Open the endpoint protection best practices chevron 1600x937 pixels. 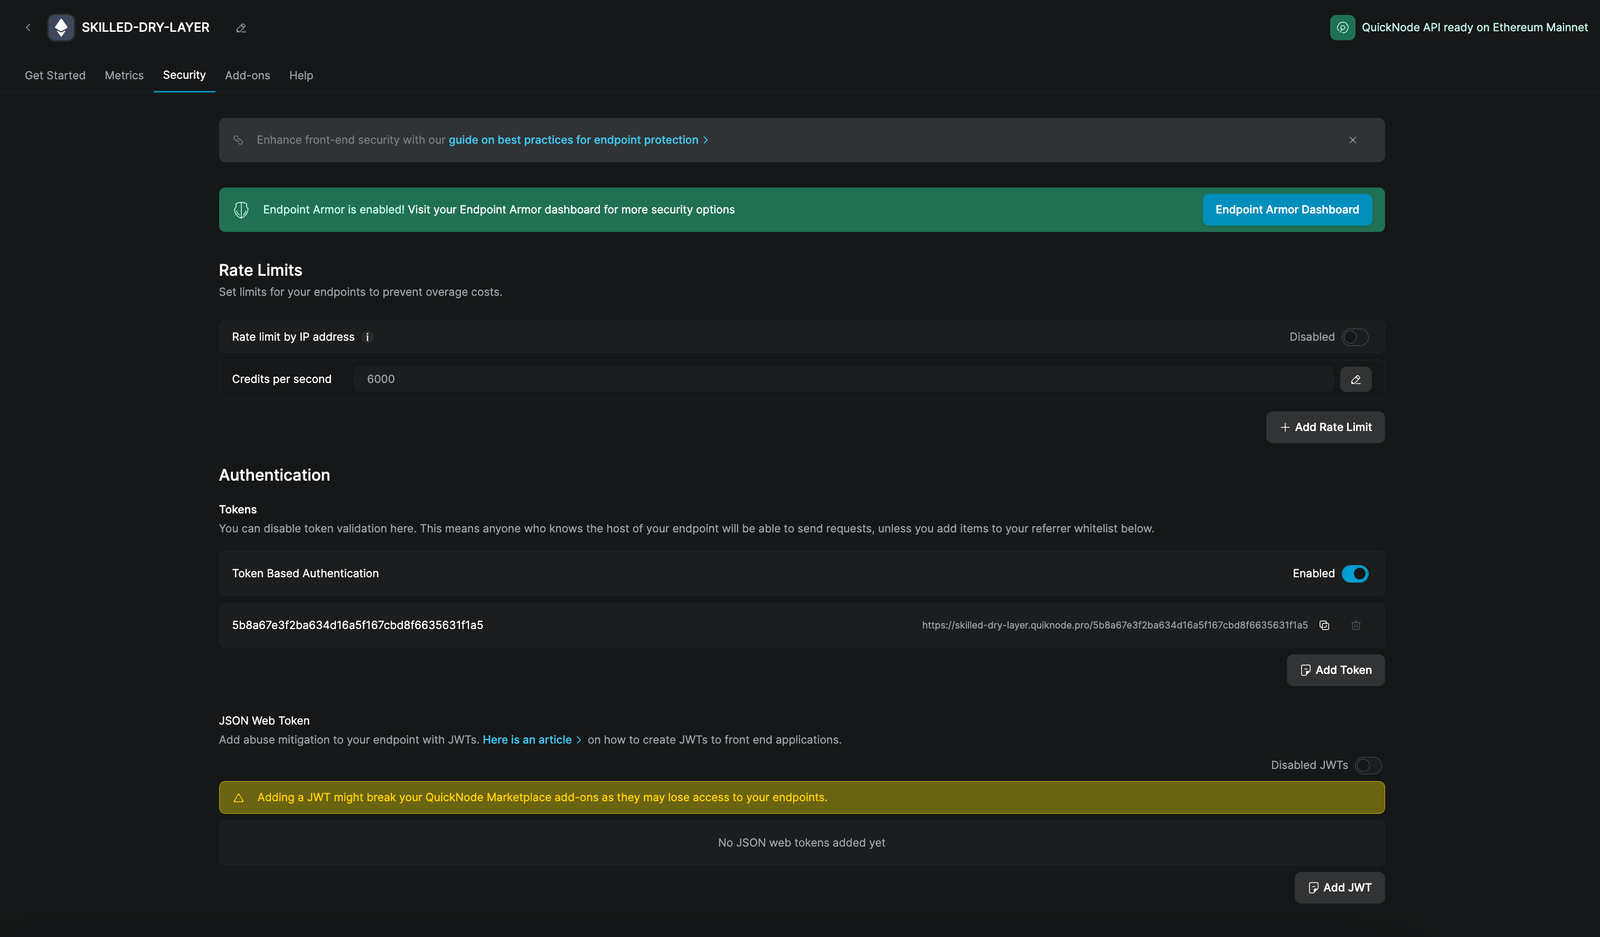tap(707, 140)
